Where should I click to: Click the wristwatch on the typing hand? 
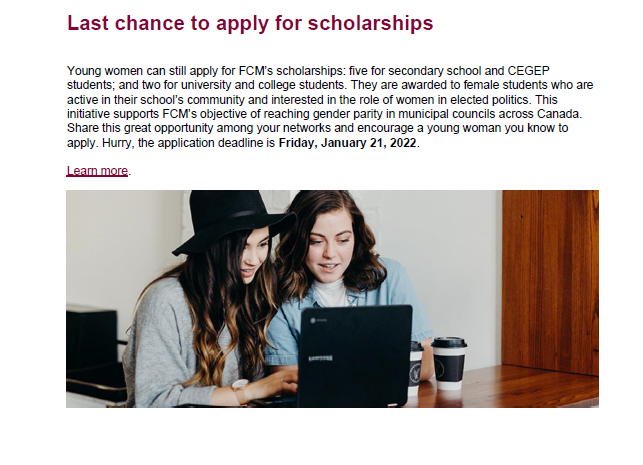[239, 390]
